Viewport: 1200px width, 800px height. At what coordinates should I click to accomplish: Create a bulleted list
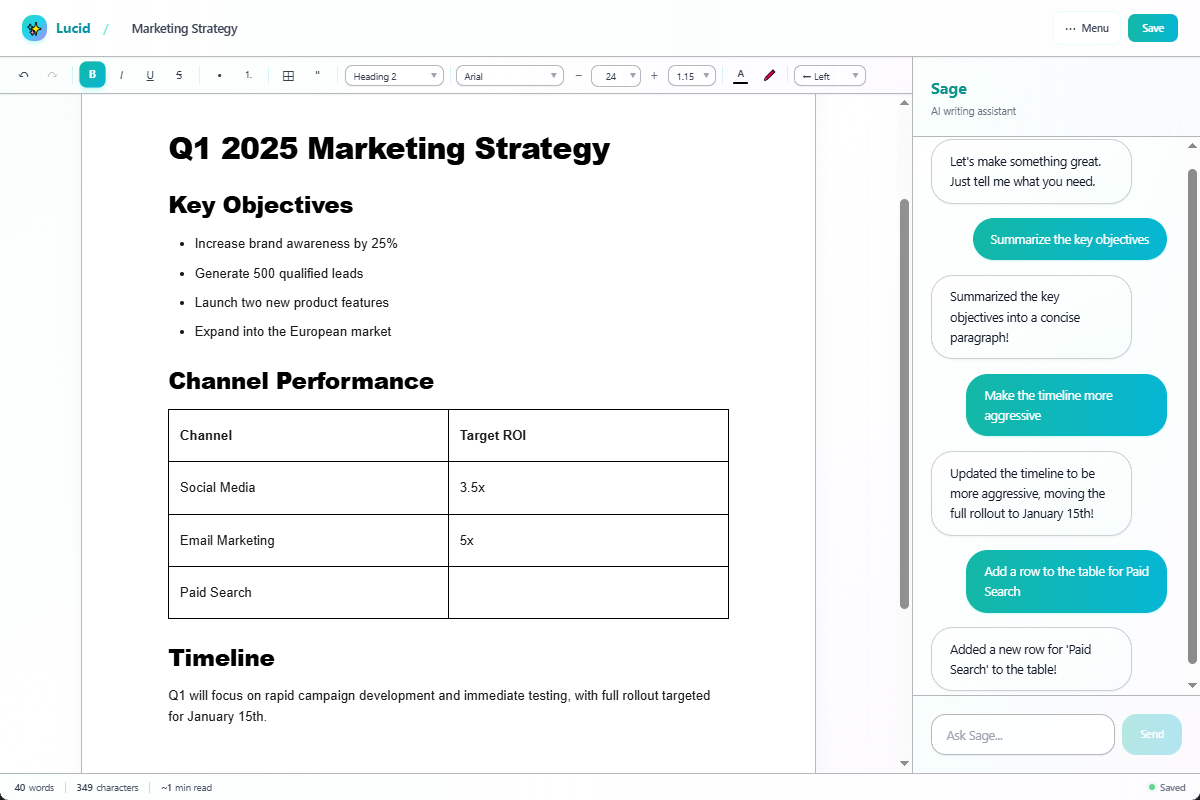coord(218,75)
